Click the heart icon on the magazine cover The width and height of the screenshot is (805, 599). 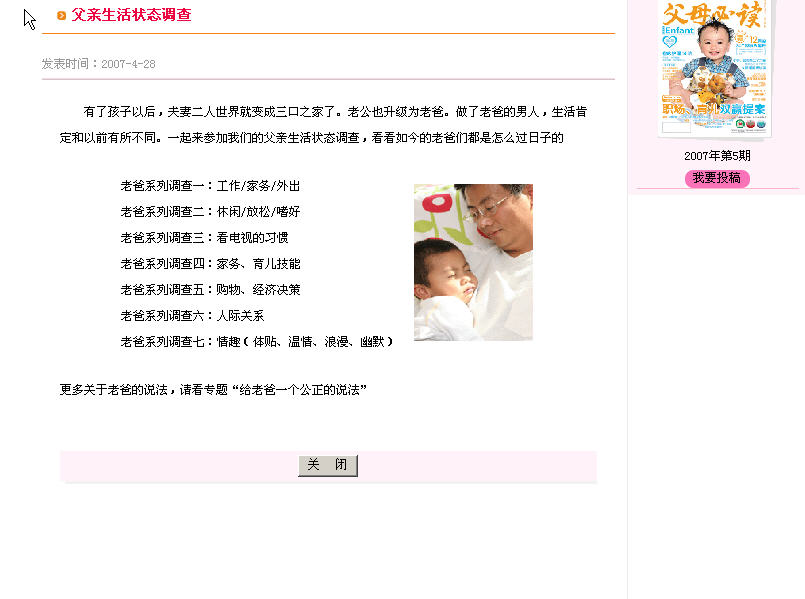tap(670, 41)
